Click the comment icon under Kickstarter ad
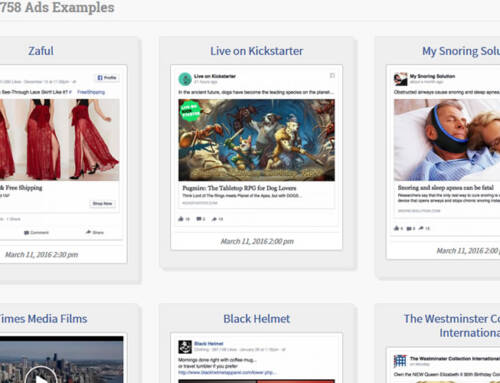Viewport: 500px width, 383px height. click(x=199, y=219)
